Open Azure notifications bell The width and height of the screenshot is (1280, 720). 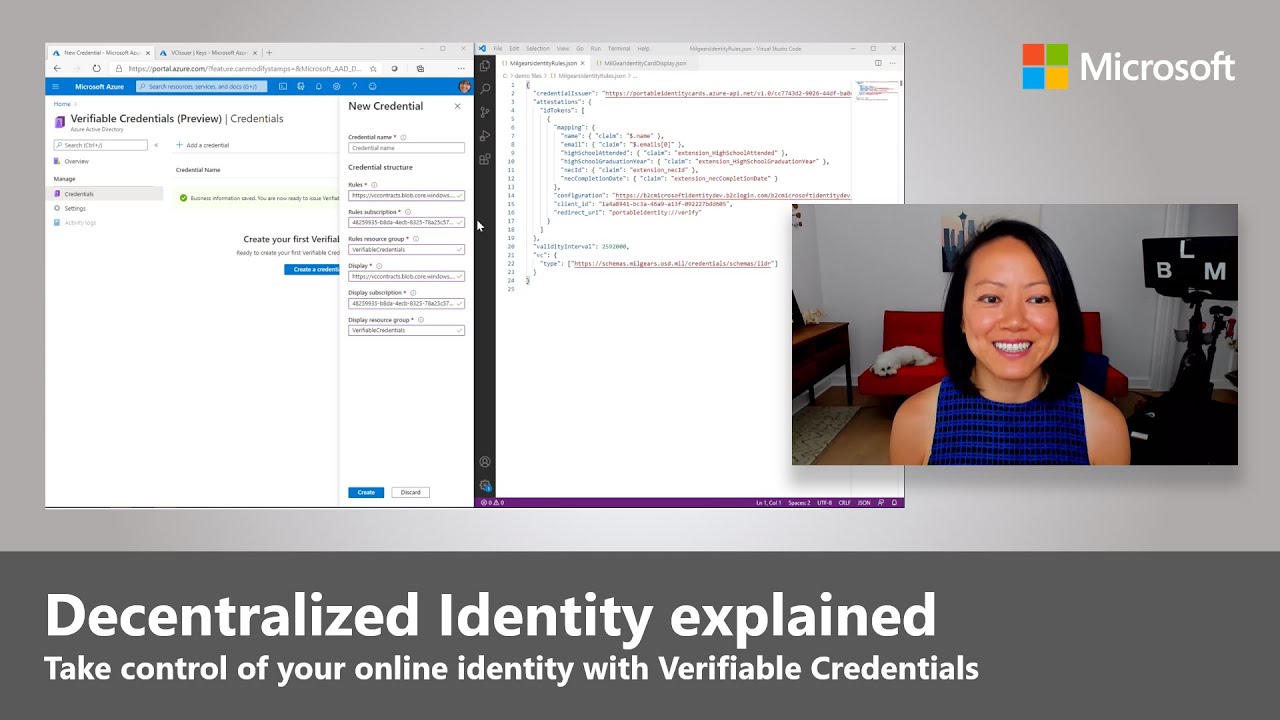click(318, 87)
